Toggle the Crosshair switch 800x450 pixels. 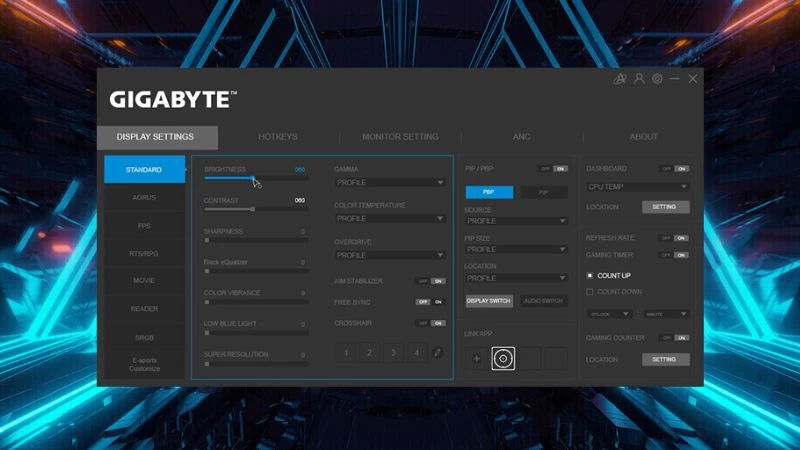pyautogui.click(x=431, y=323)
